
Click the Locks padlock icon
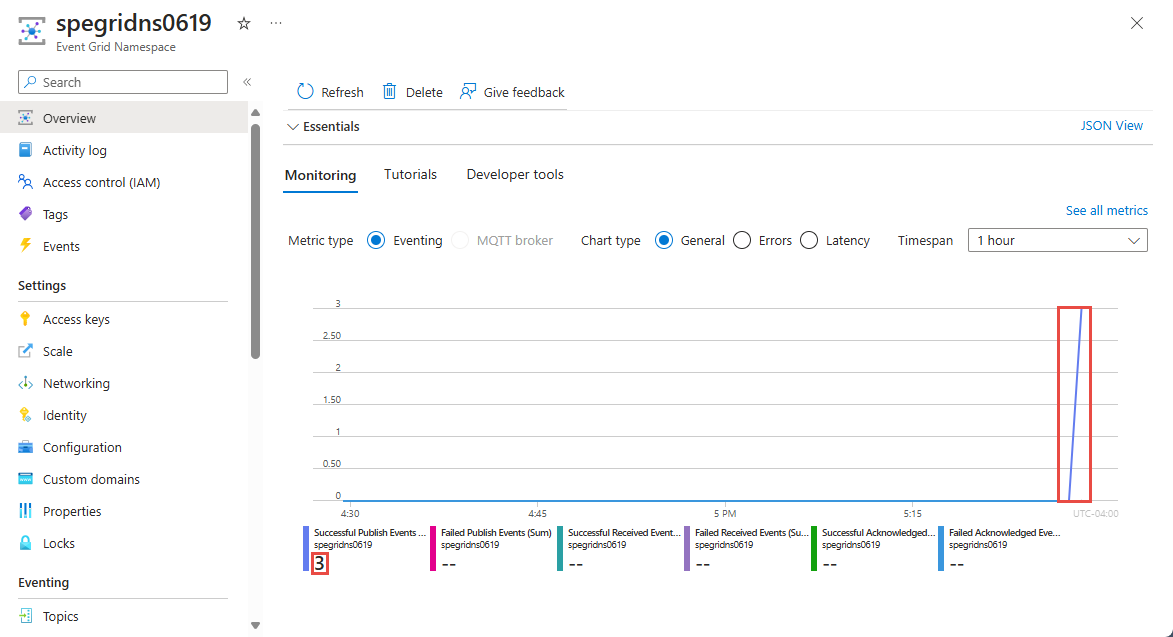pyautogui.click(x=25, y=543)
